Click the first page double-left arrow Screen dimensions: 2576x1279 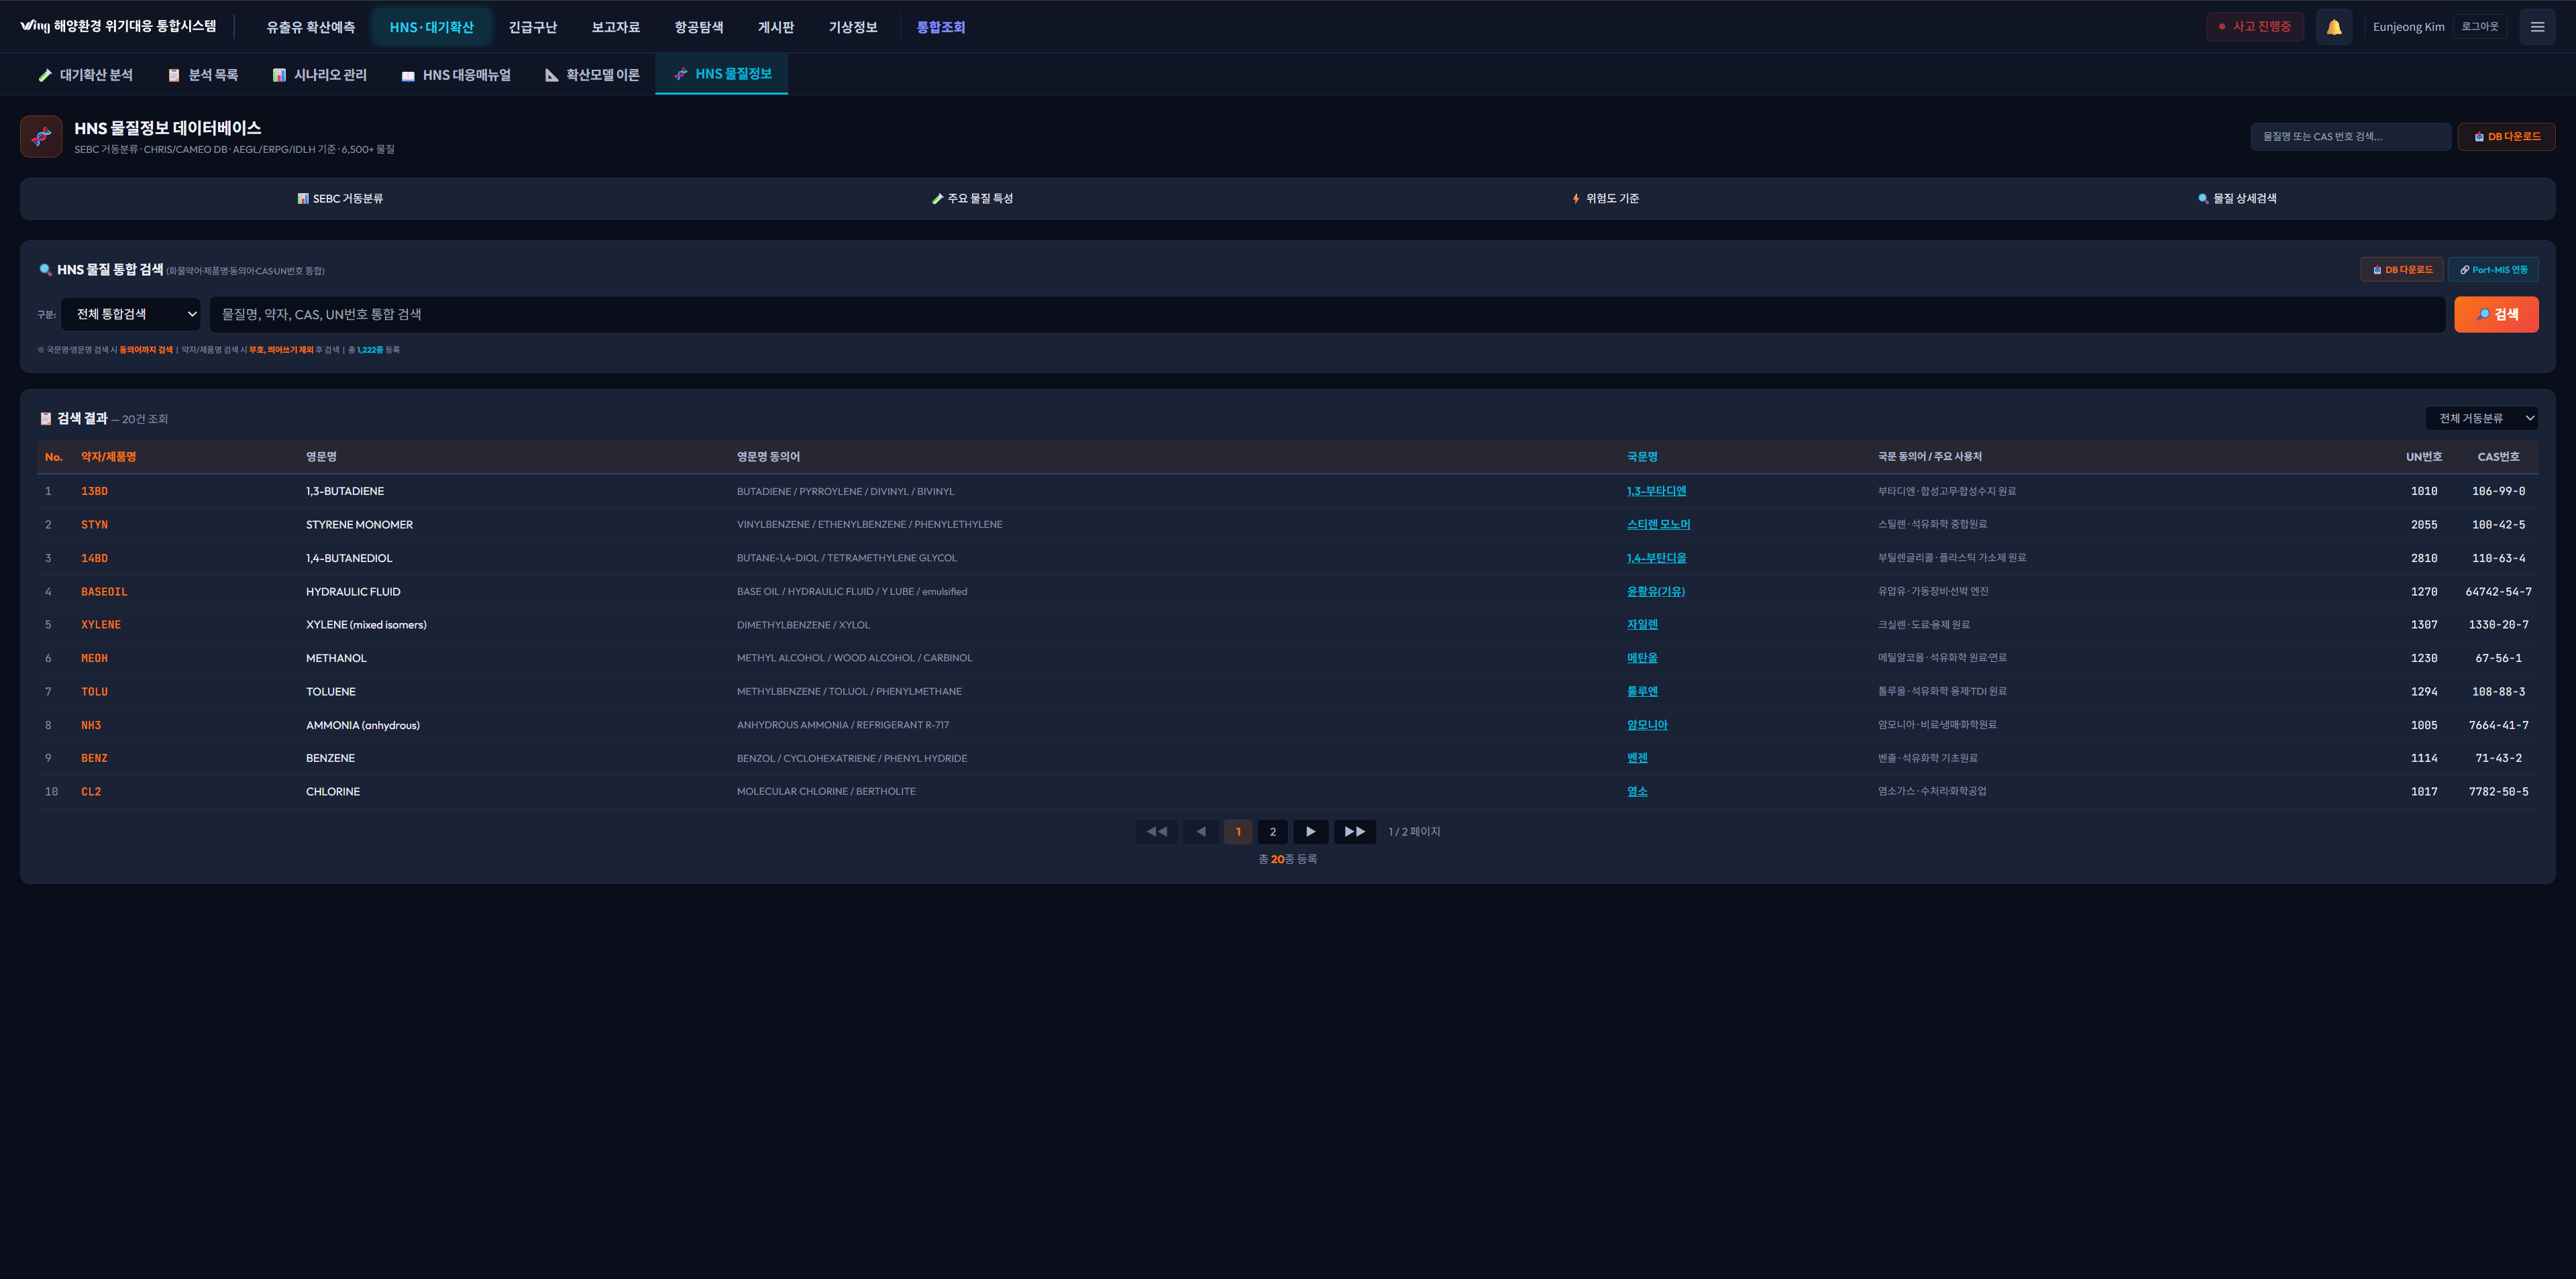(x=1156, y=832)
